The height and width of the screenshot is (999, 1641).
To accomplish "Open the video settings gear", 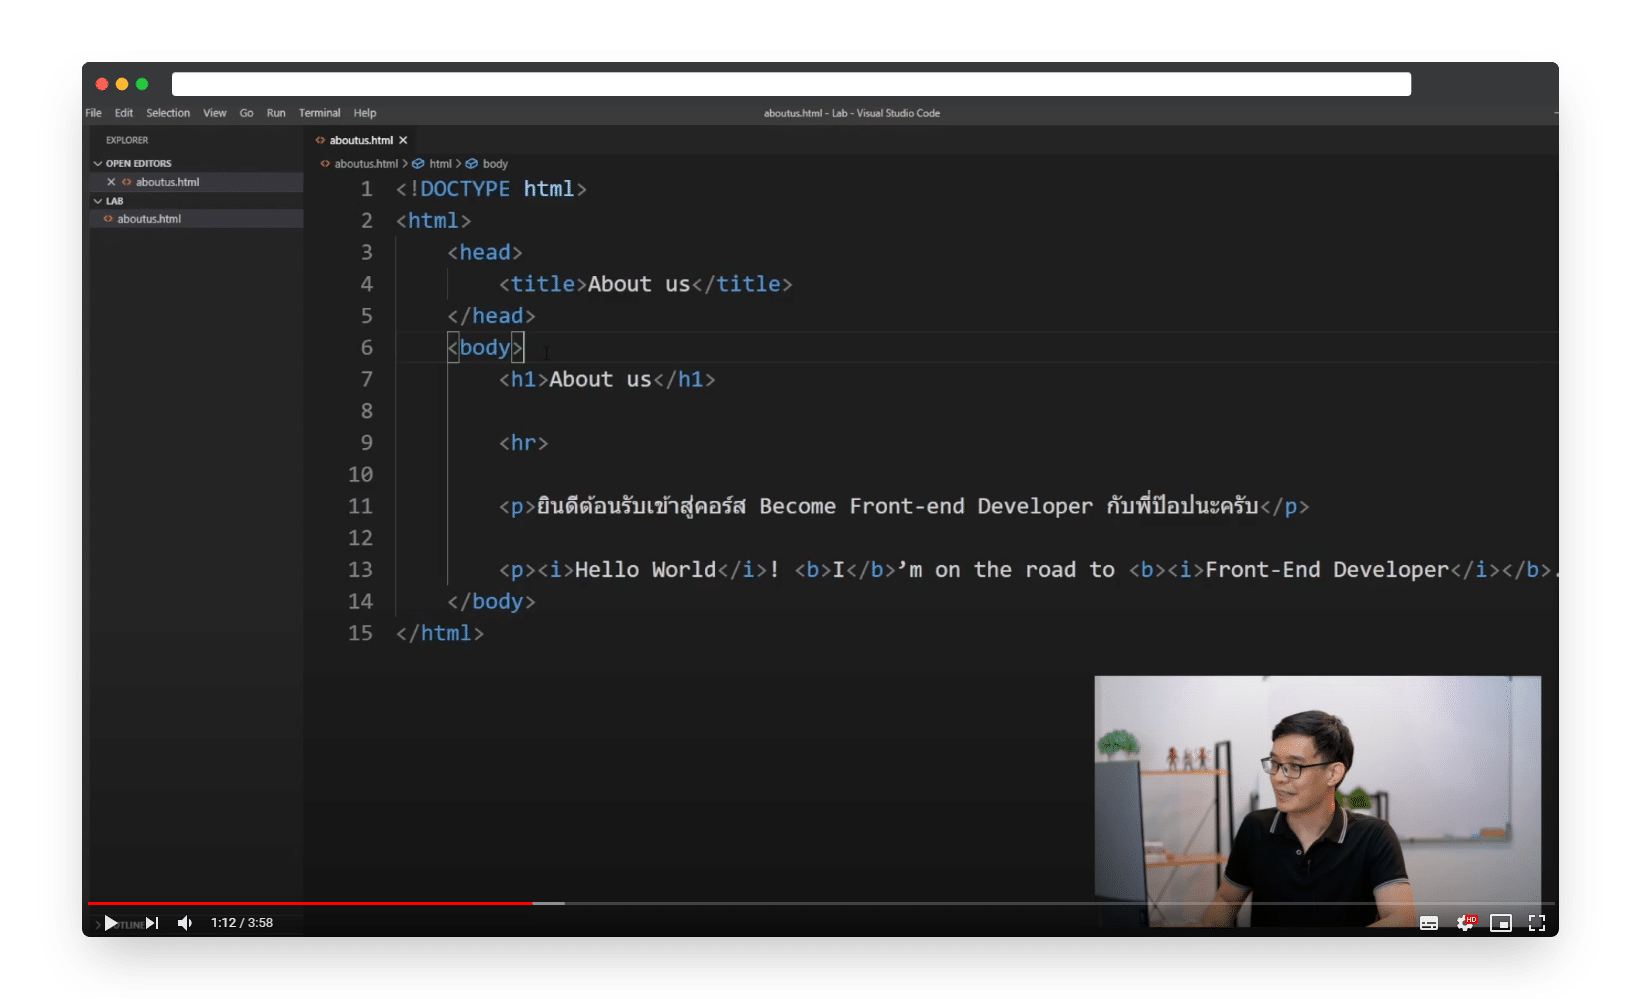I will click(1465, 923).
